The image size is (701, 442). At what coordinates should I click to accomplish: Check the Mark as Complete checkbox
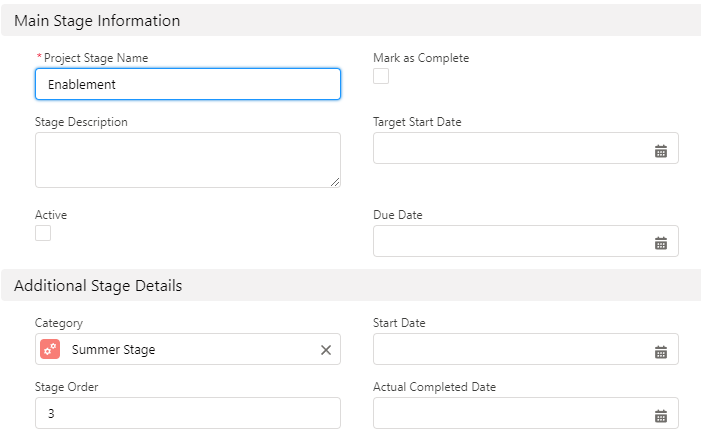381,76
